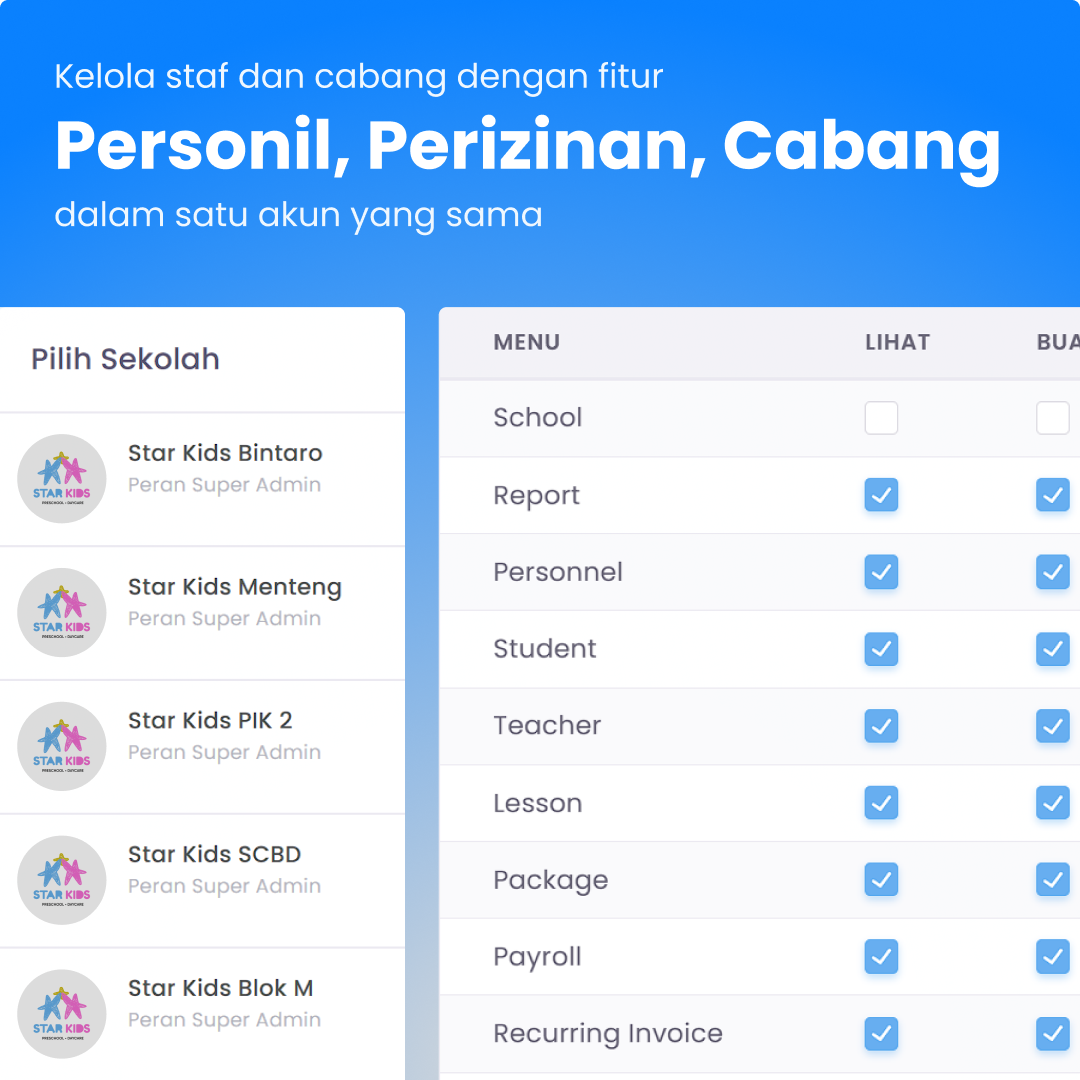Click Star Kids Blok M logo icon
The height and width of the screenshot is (1080, 1080).
(62, 1014)
